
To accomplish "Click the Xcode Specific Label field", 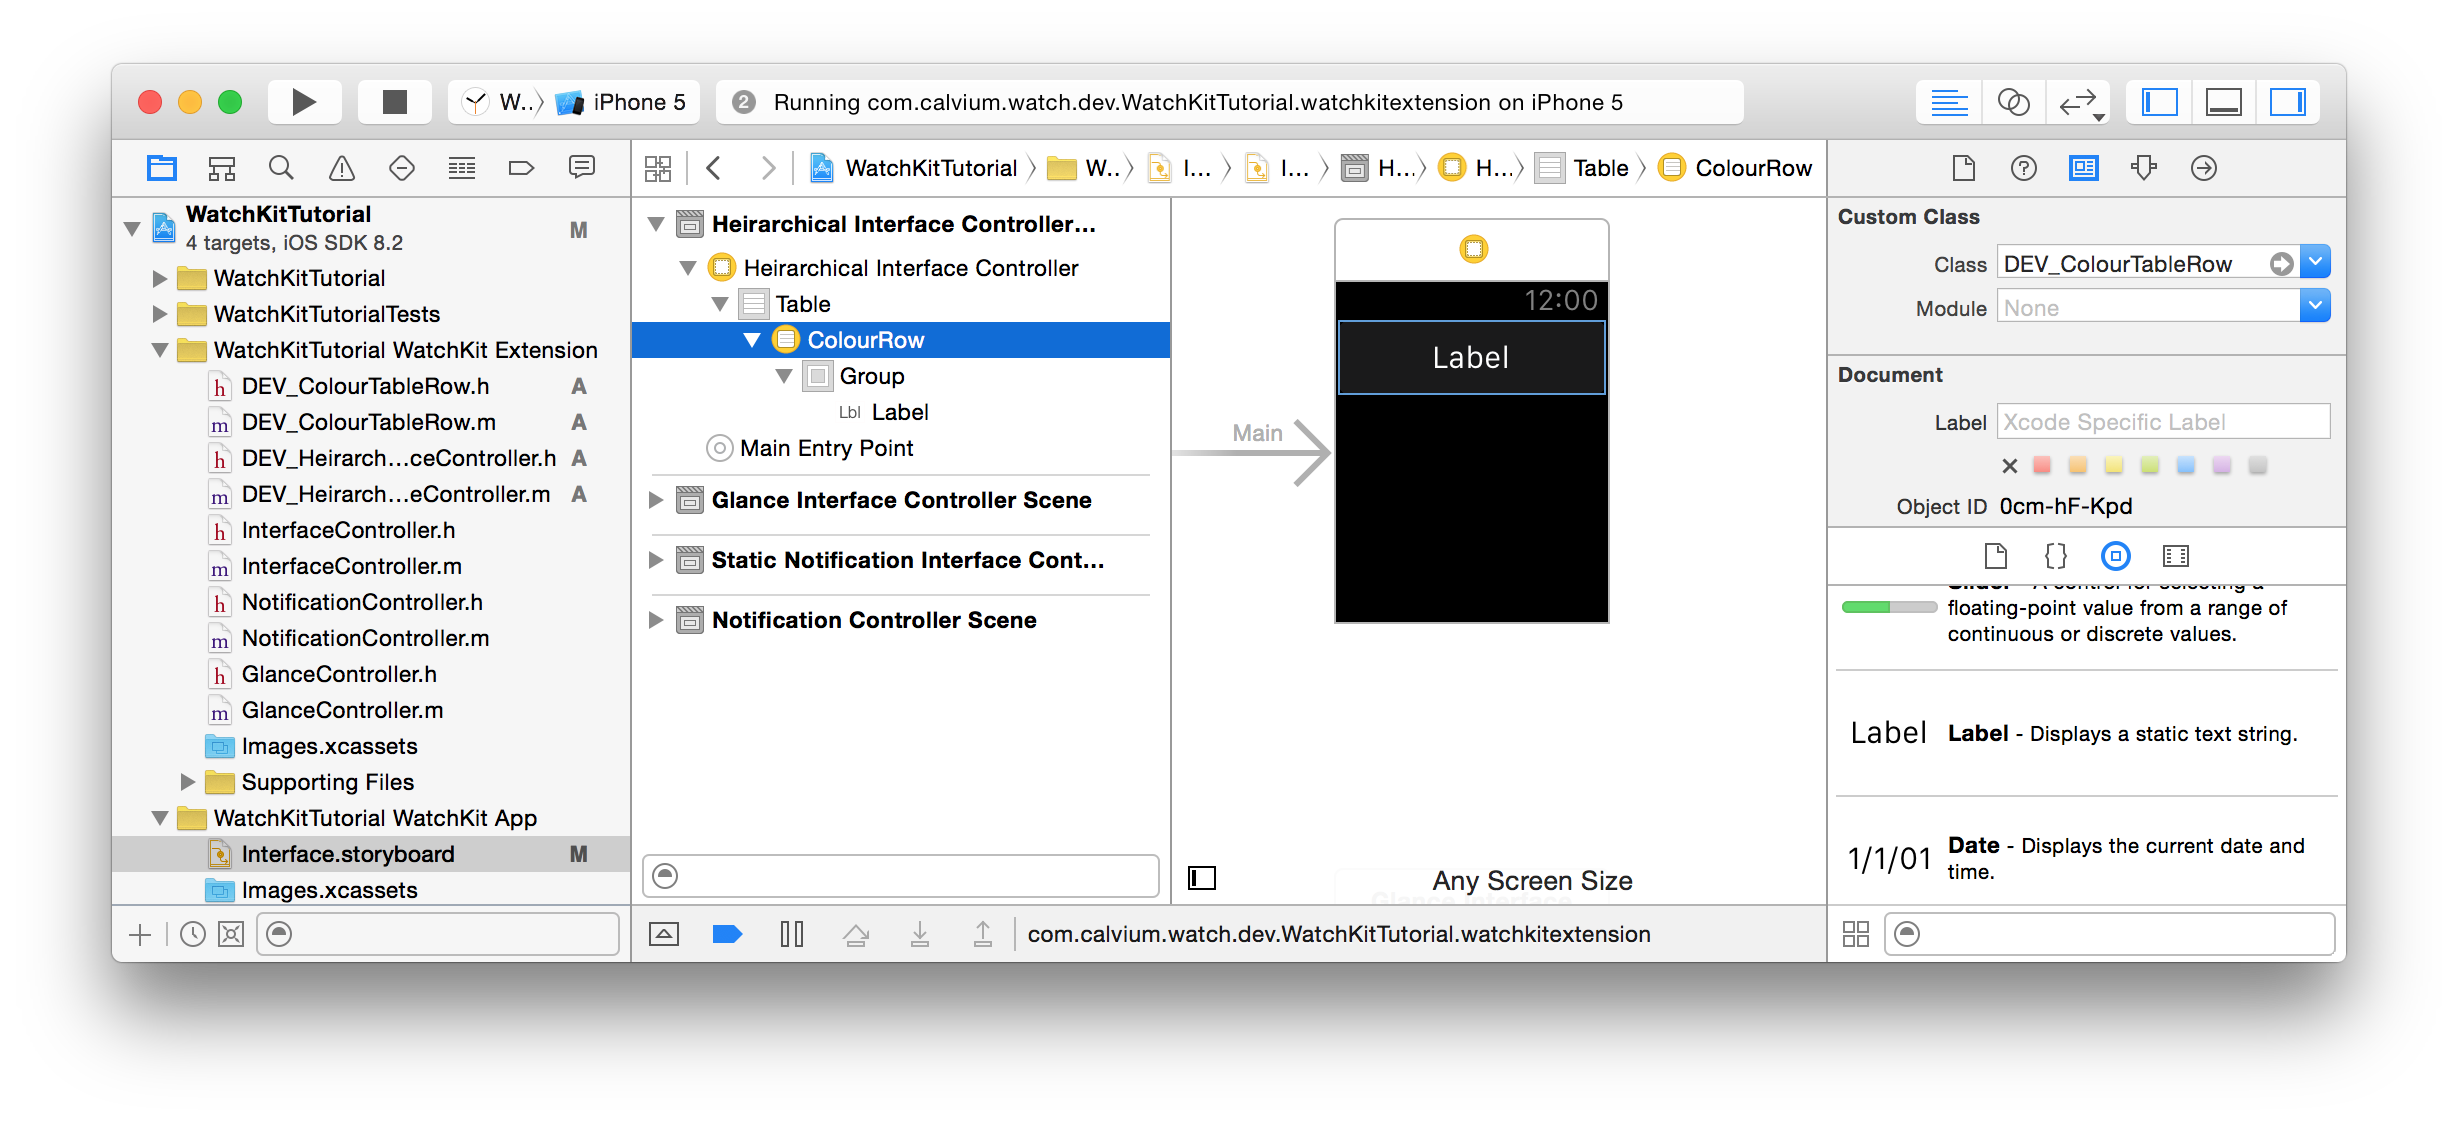I will (2163, 422).
